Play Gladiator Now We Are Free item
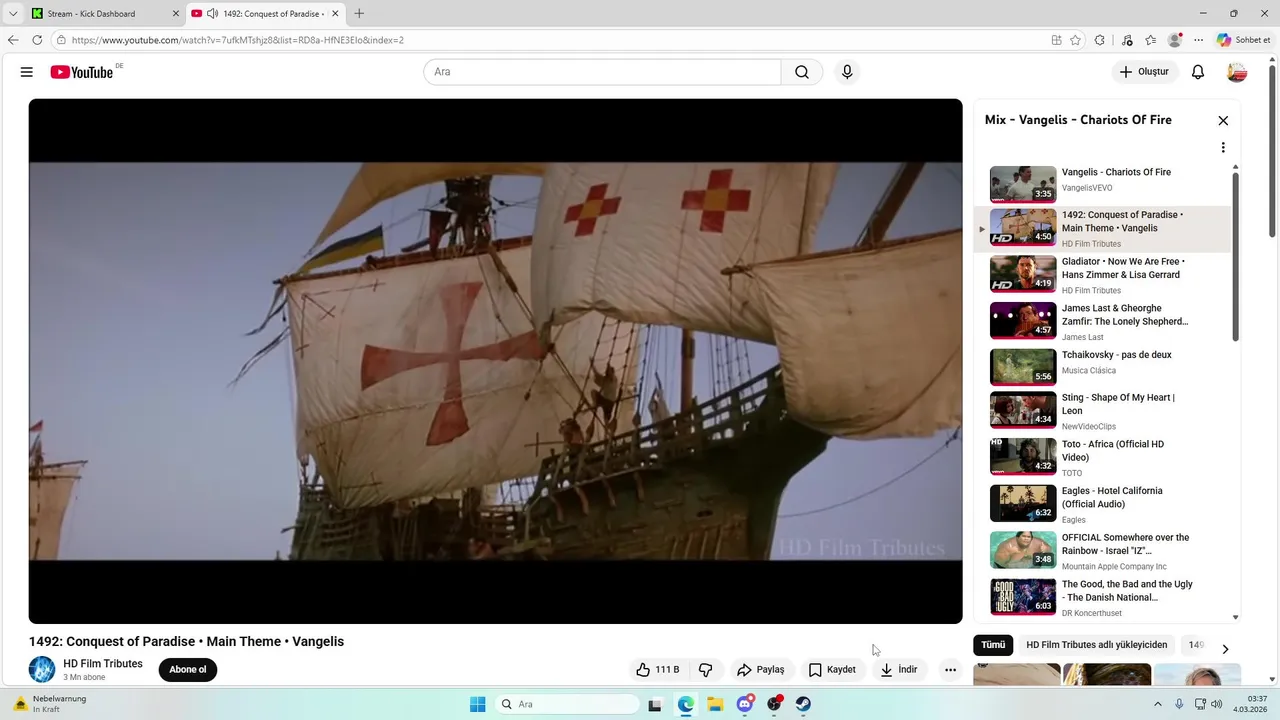1280x720 pixels. click(1103, 275)
